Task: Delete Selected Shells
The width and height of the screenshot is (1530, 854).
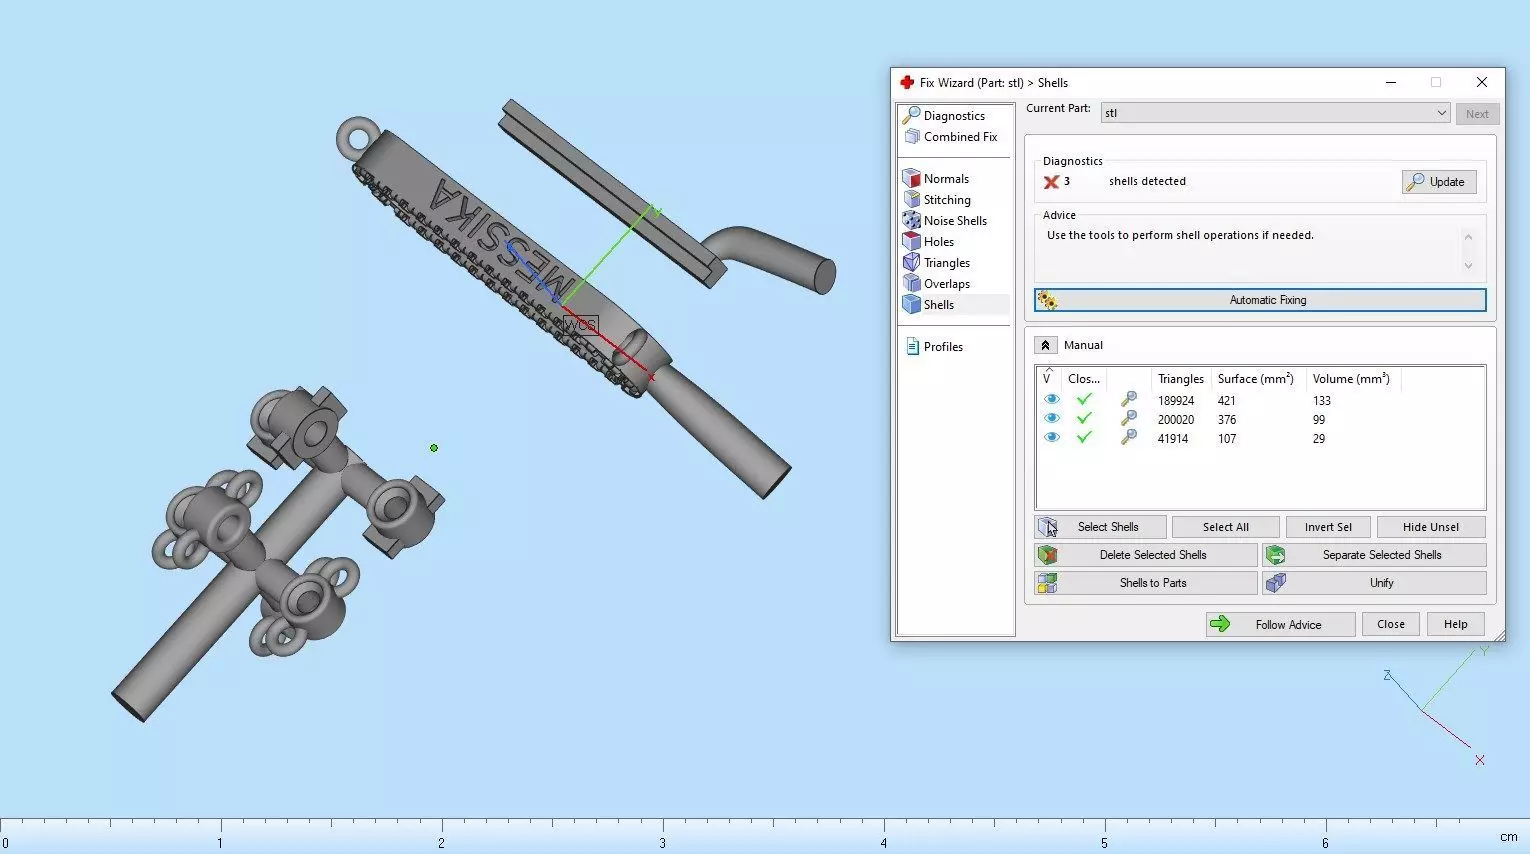Action: click(1146, 555)
